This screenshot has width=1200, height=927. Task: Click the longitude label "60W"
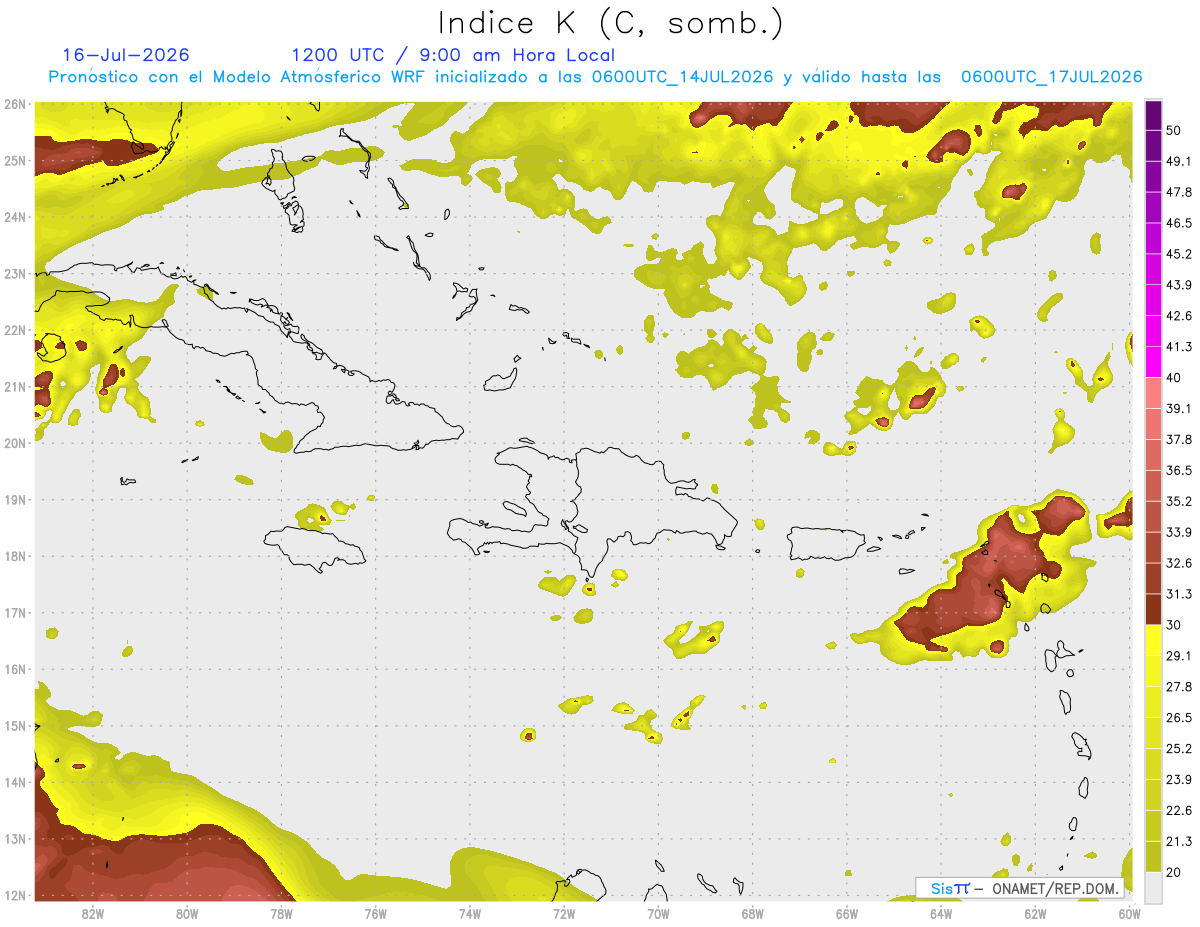point(1130,913)
